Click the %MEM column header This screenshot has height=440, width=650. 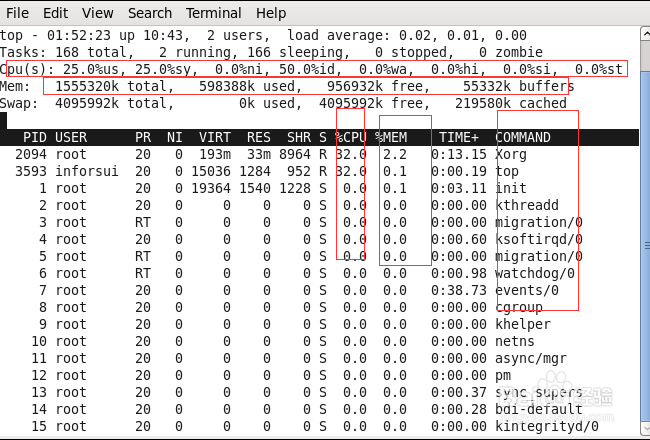click(392, 137)
